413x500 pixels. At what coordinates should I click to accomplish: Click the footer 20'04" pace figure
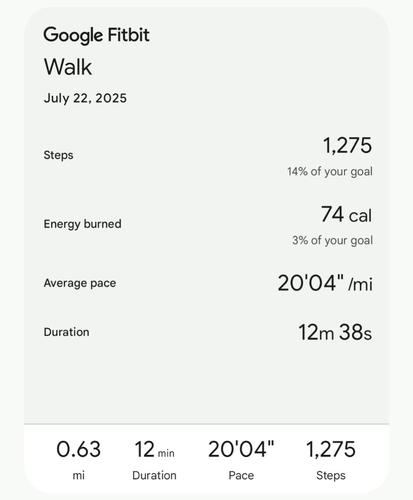click(x=241, y=449)
